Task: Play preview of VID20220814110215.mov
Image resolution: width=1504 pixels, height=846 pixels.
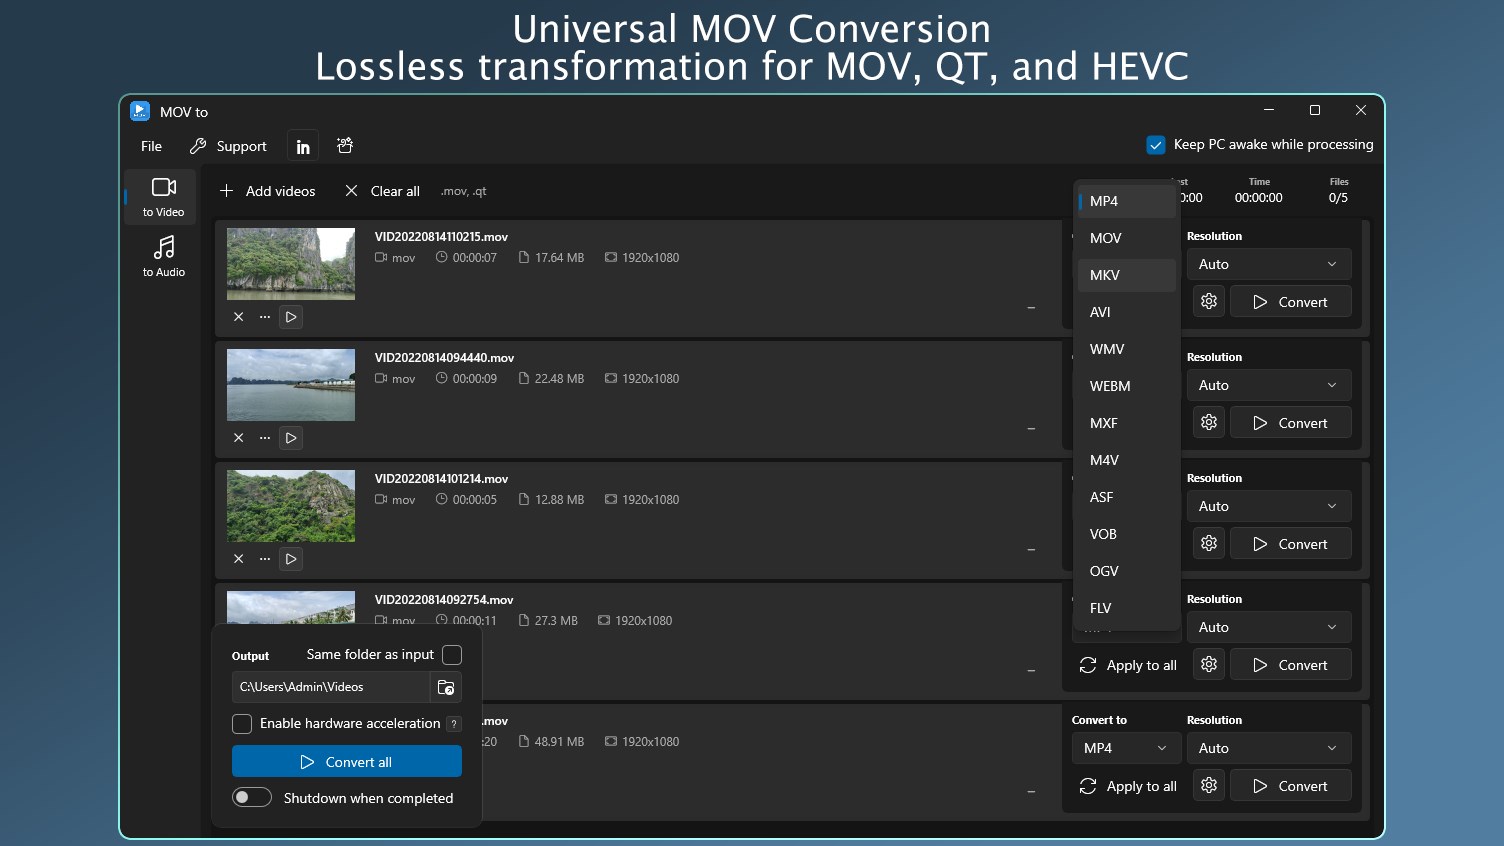Action: [291, 317]
